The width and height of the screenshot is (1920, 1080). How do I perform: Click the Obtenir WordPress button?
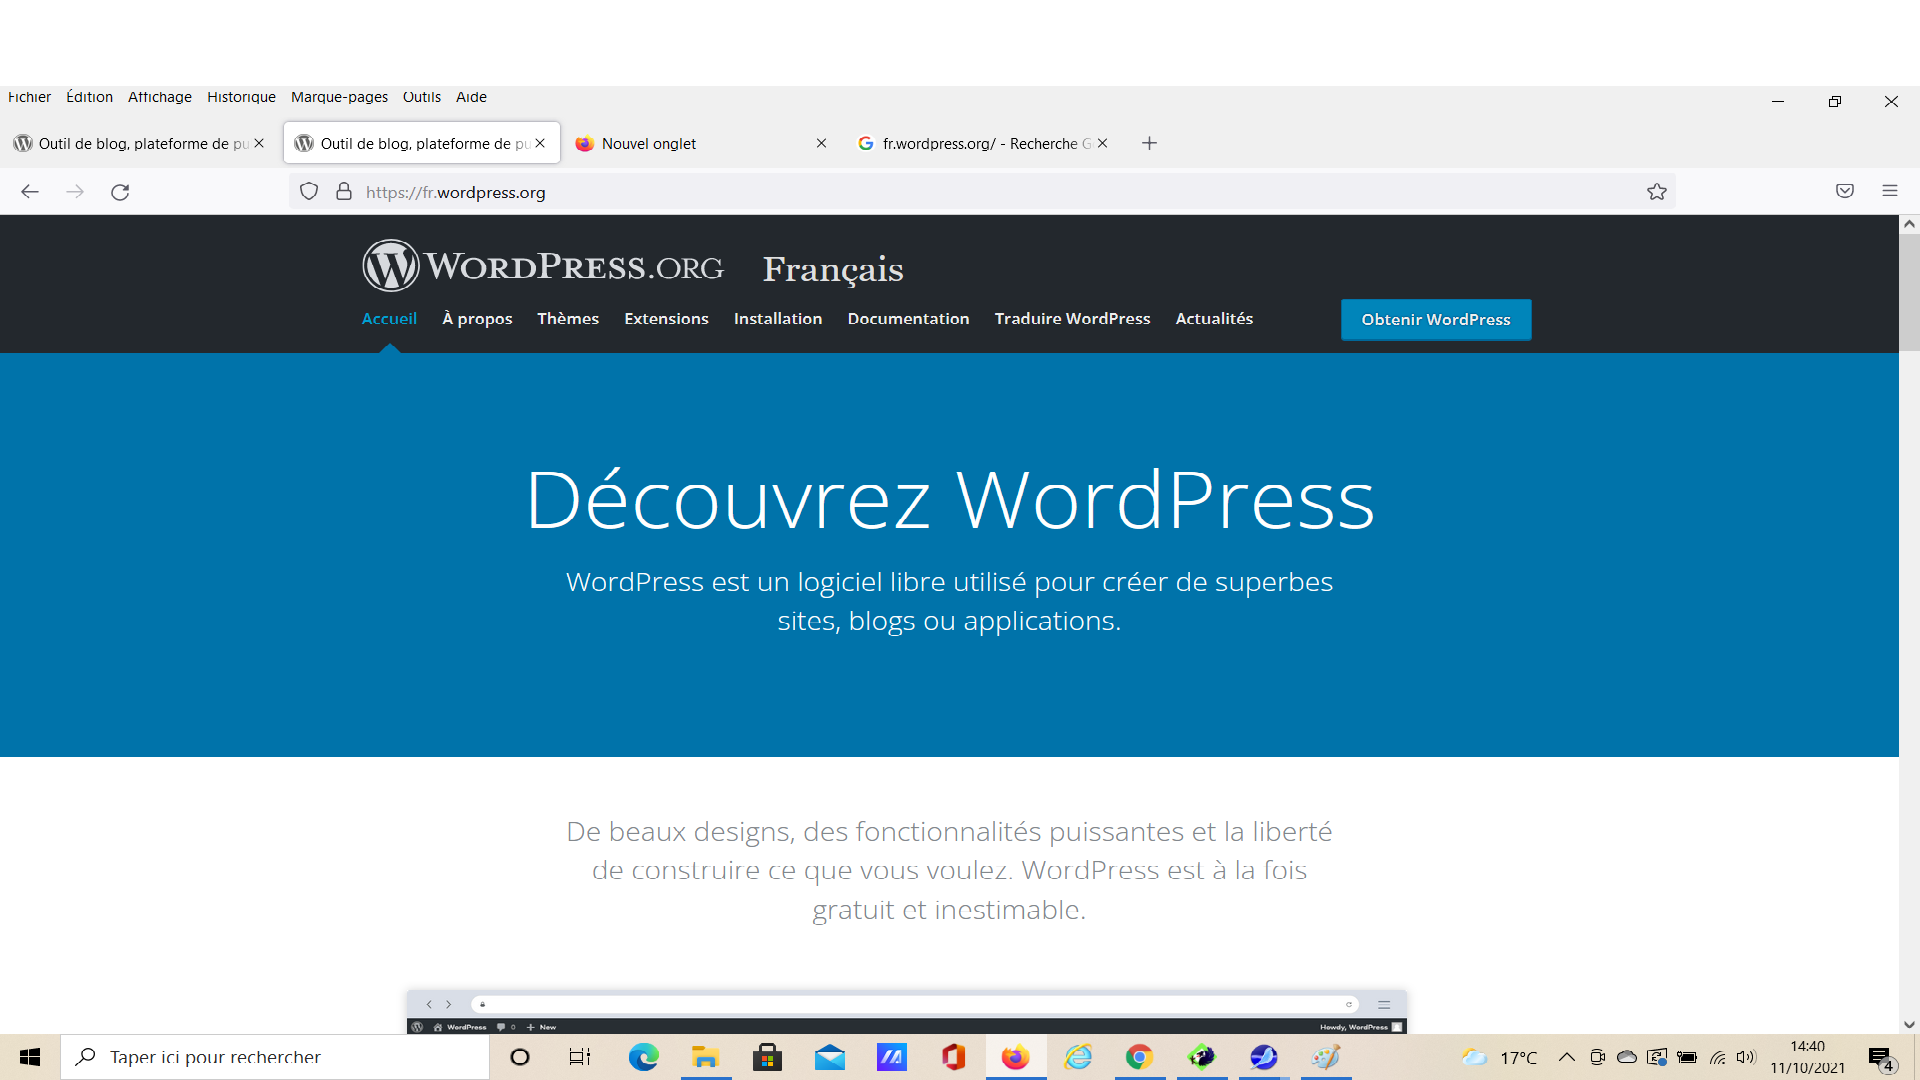click(1436, 319)
